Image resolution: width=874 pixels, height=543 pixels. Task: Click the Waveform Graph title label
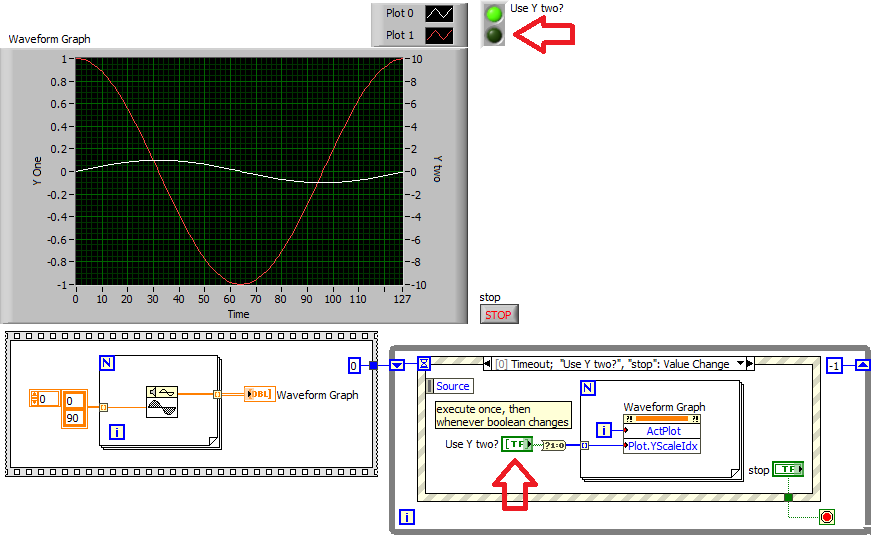[x=49, y=39]
